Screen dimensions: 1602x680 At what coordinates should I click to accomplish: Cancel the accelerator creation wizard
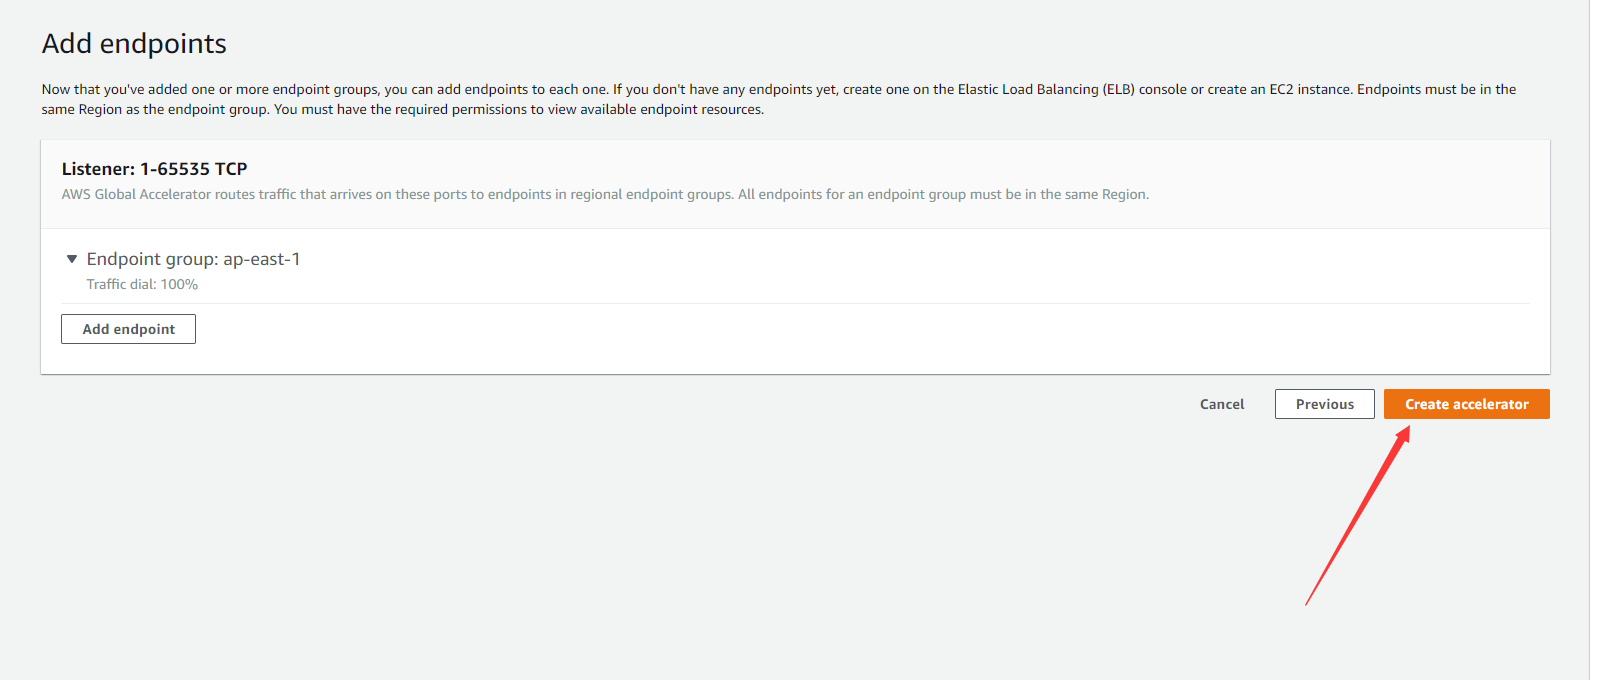pyautogui.click(x=1222, y=404)
